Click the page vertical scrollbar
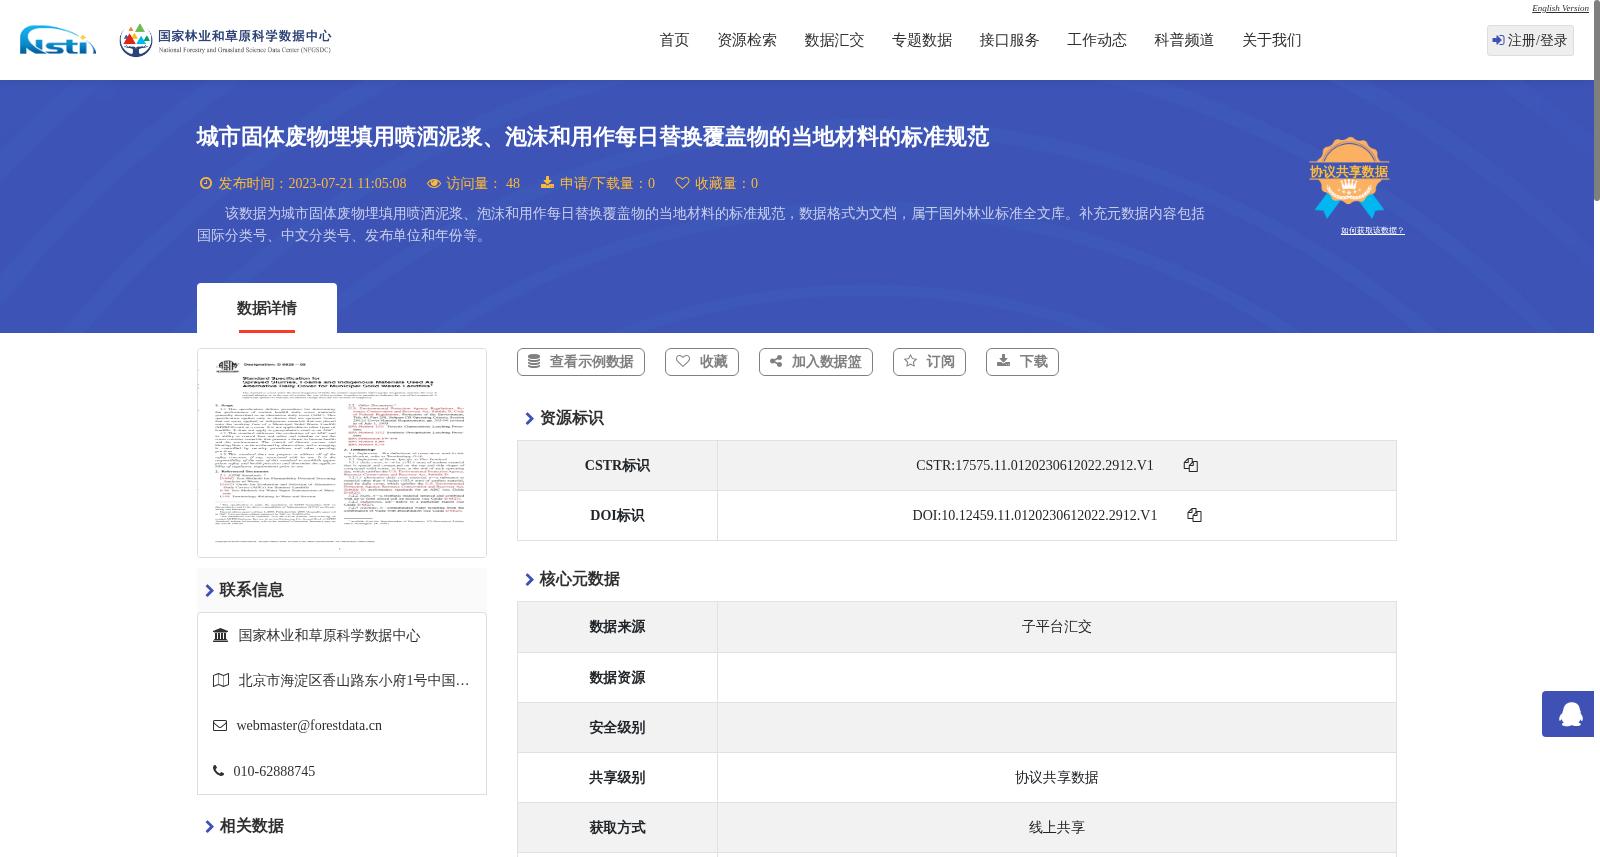 pyautogui.click(x=1597, y=100)
